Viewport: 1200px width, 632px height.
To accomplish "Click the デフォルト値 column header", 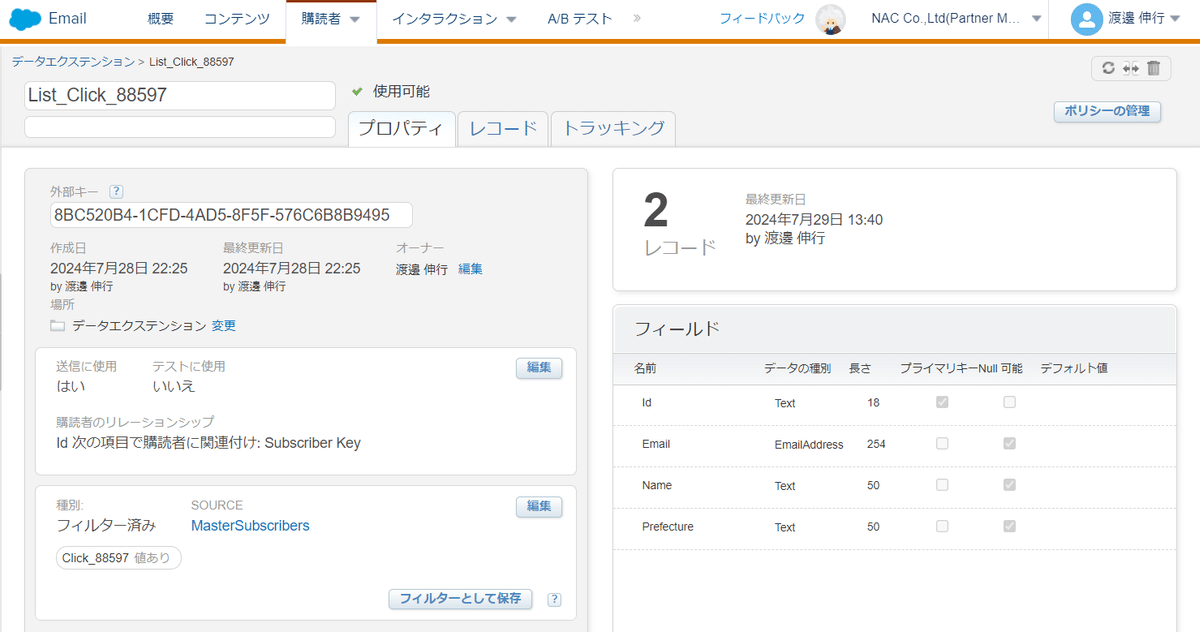I will tap(1074, 369).
